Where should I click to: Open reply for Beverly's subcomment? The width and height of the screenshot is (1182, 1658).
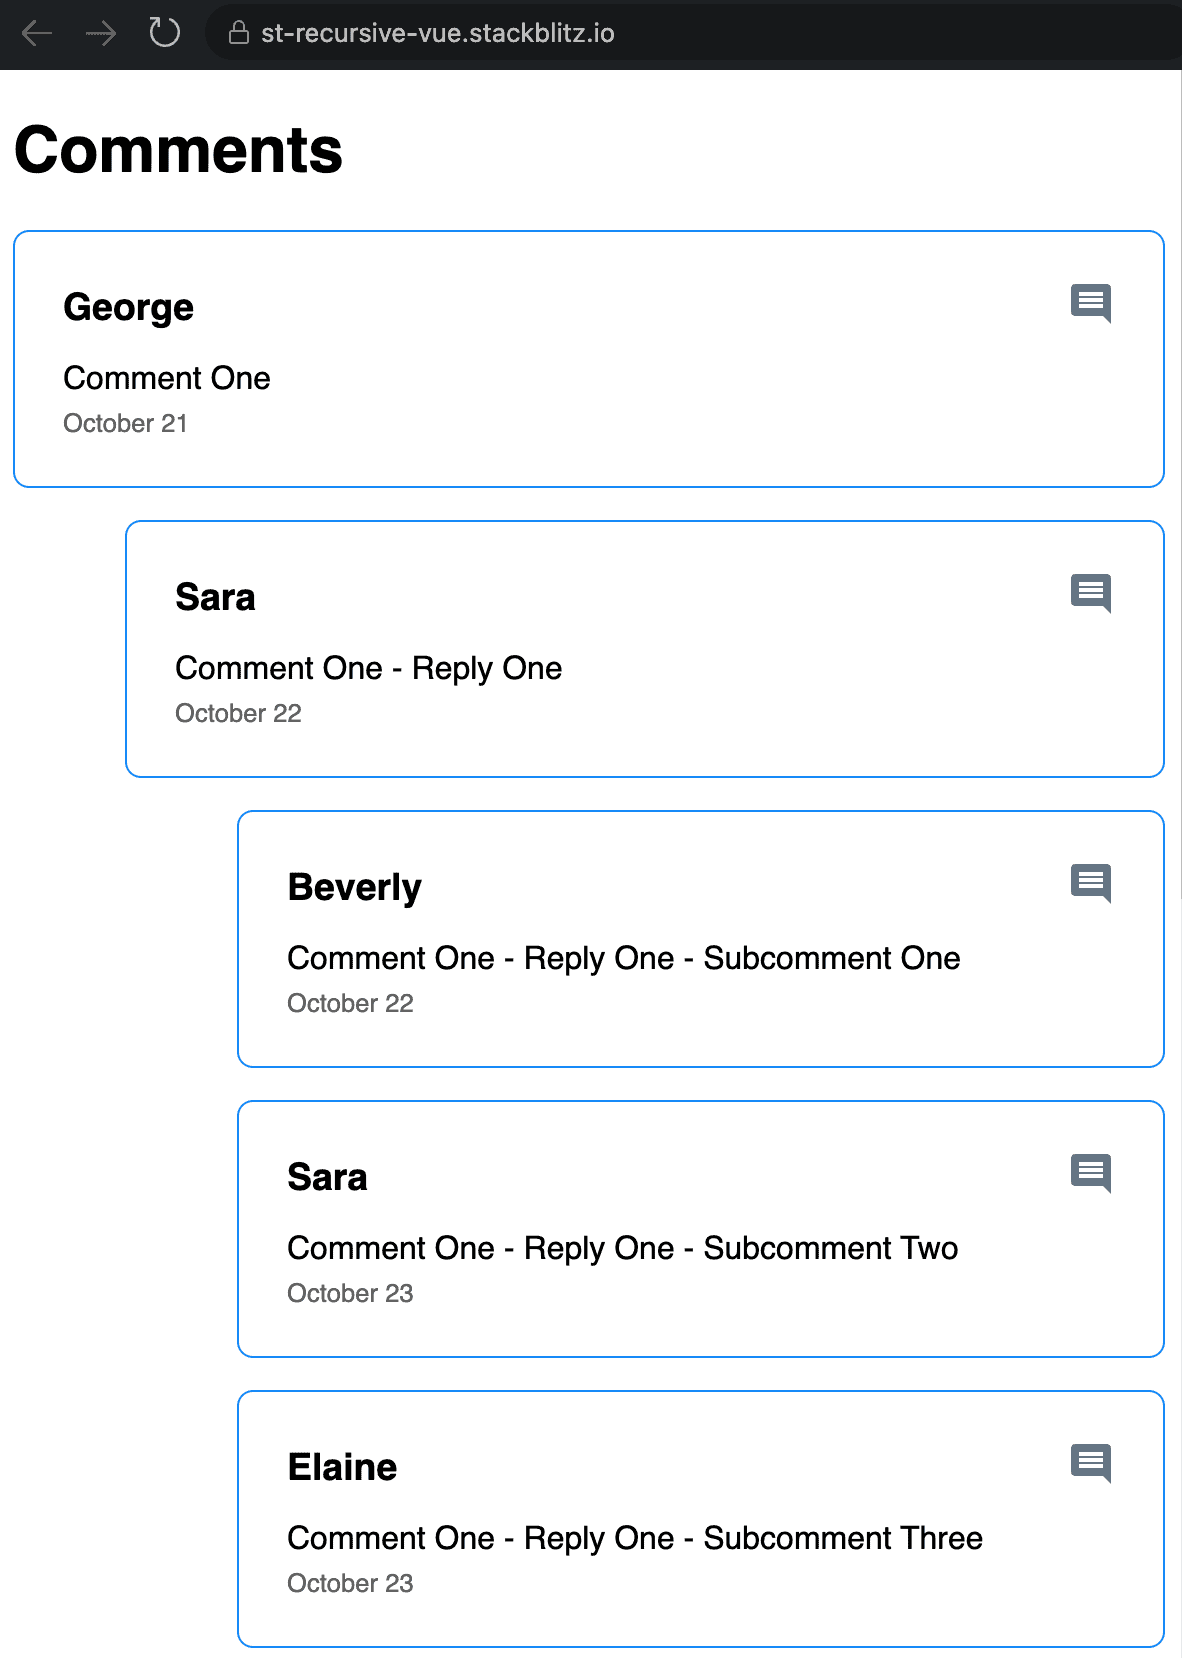pyautogui.click(x=1091, y=883)
